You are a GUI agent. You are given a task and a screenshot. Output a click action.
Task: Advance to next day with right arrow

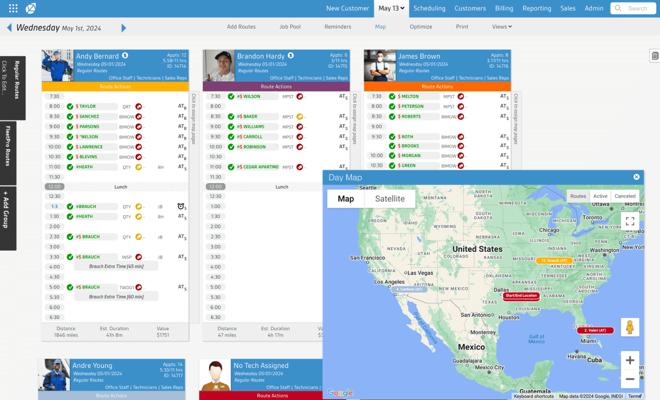tap(123, 28)
